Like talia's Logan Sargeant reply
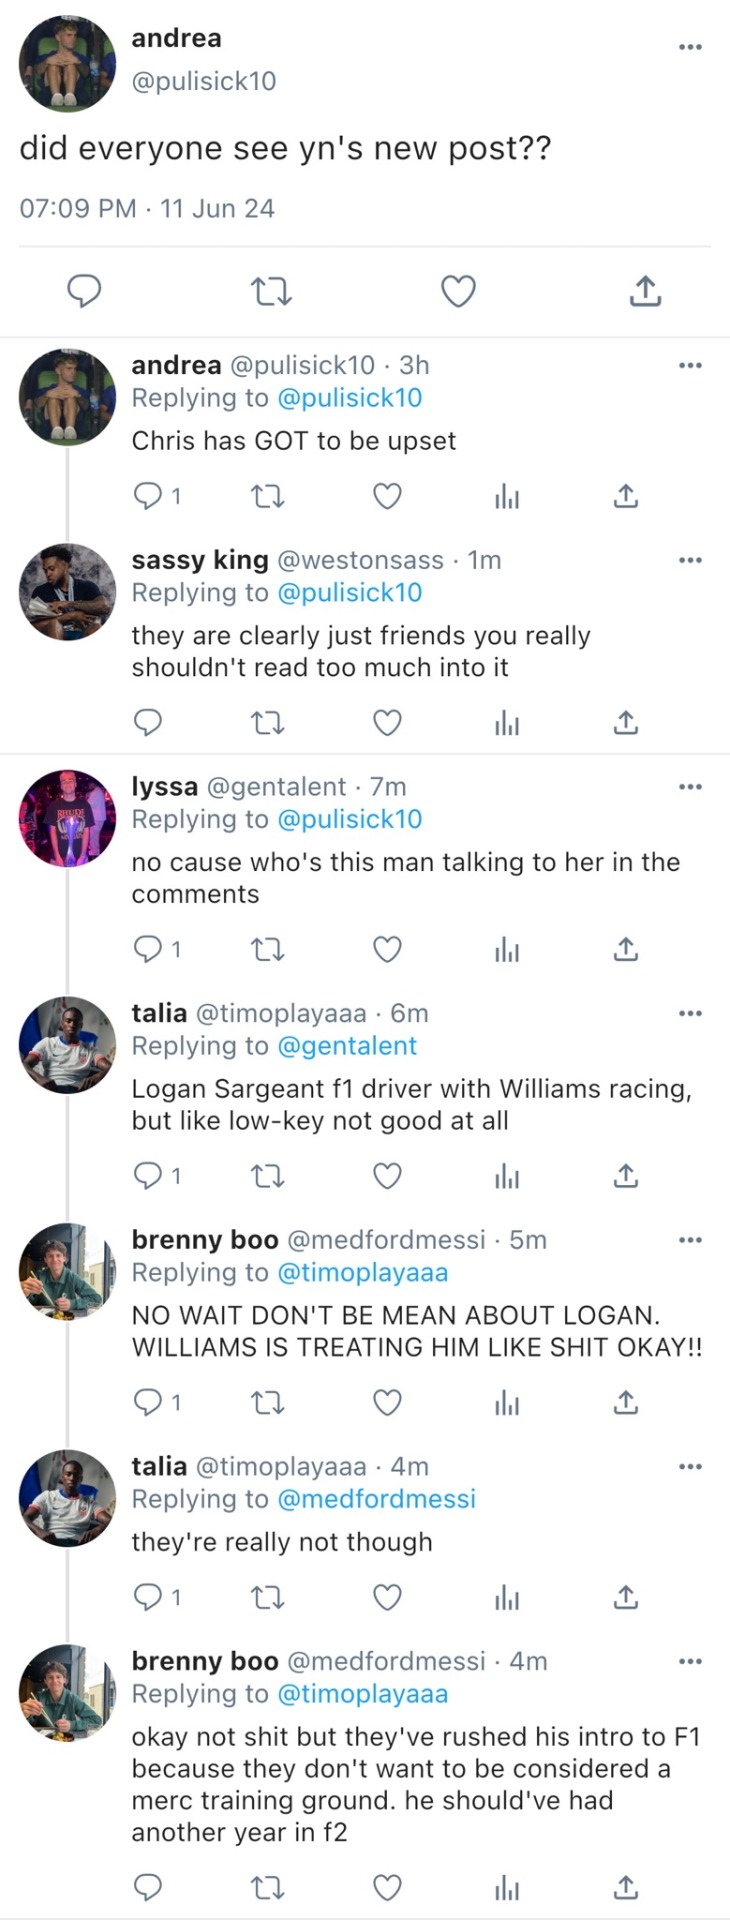The width and height of the screenshot is (730, 1920). coord(387,1175)
